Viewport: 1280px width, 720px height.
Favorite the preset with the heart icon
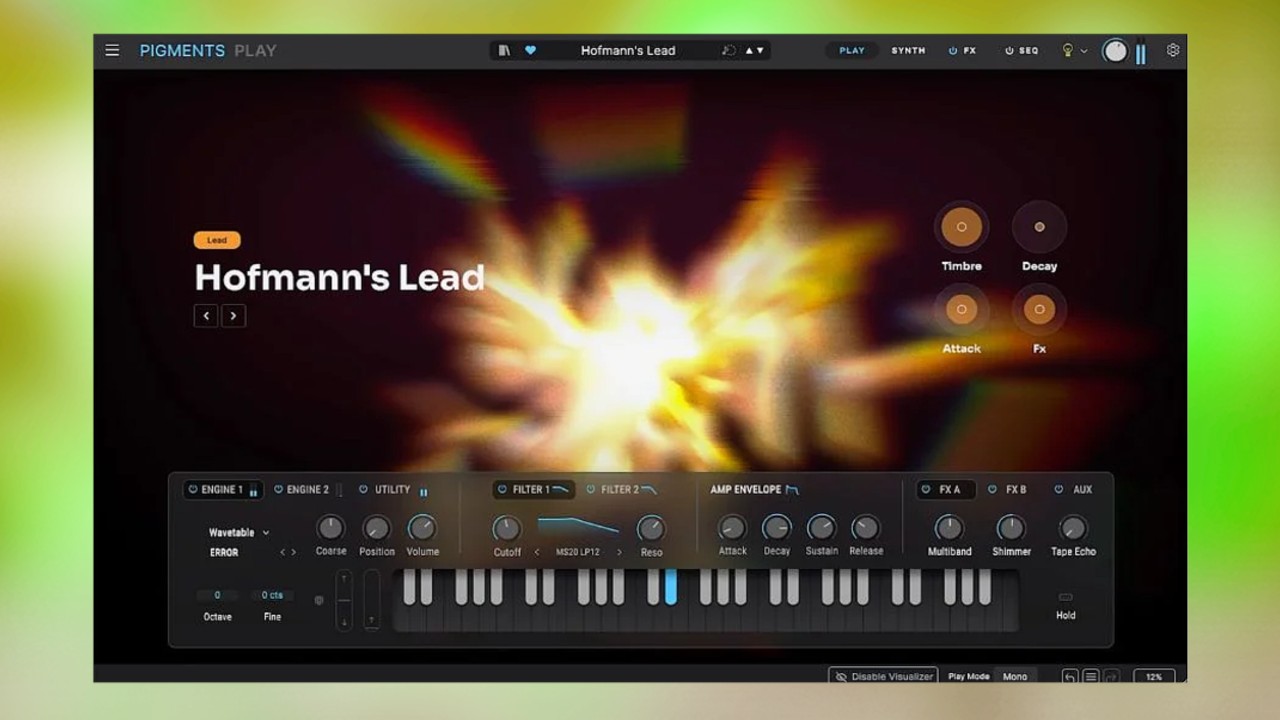tap(530, 50)
